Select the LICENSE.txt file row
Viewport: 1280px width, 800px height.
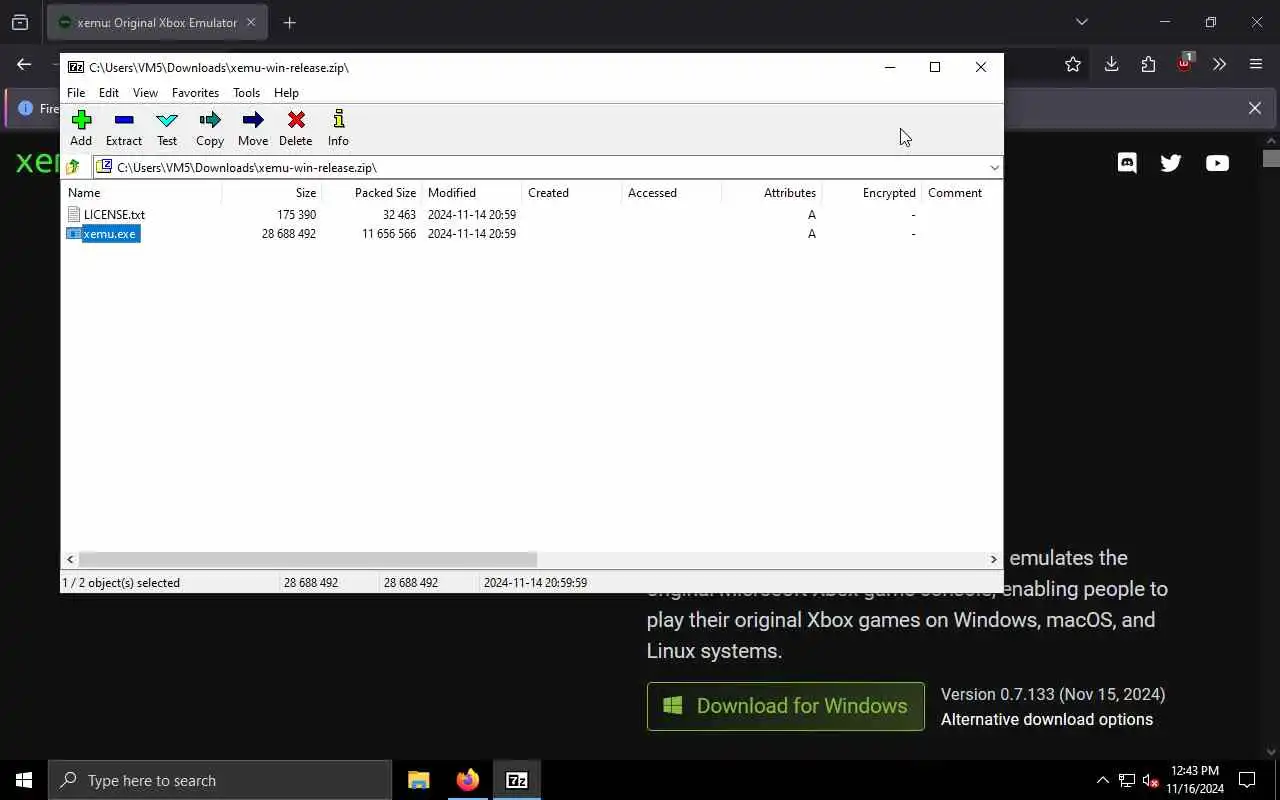point(106,214)
